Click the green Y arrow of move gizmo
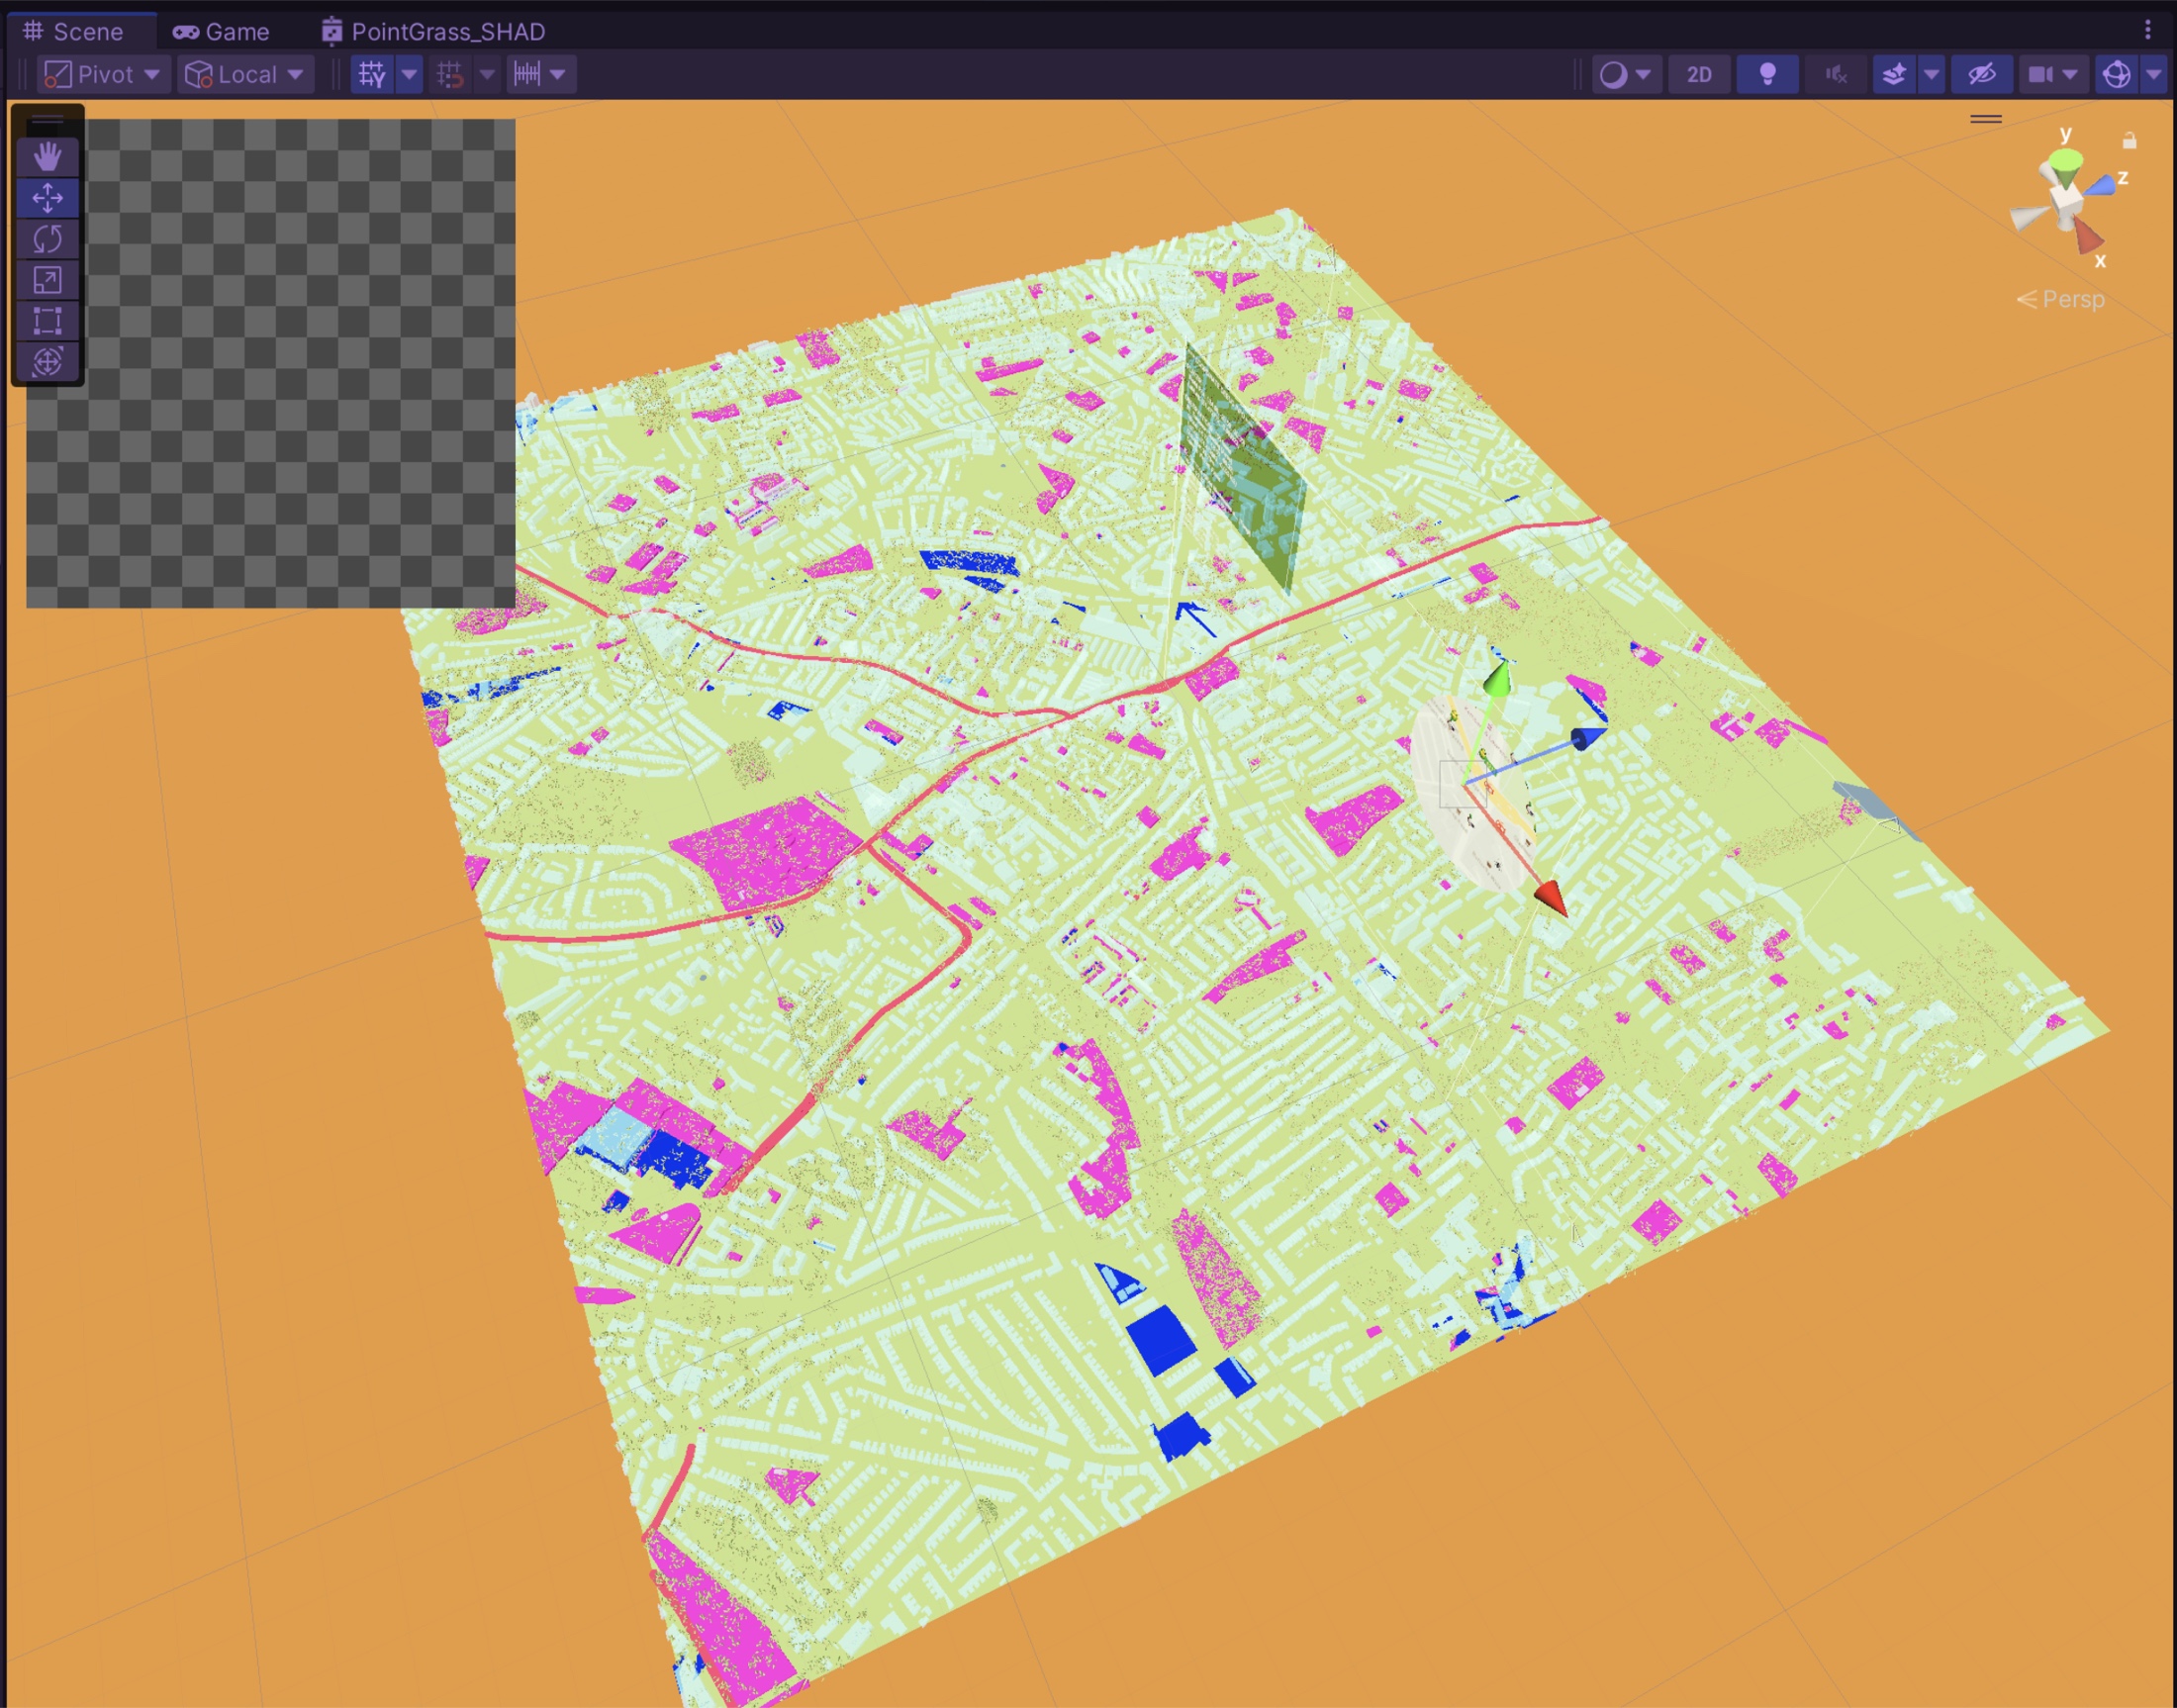Screen dimensions: 2177x1708 (x=1496, y=679)
